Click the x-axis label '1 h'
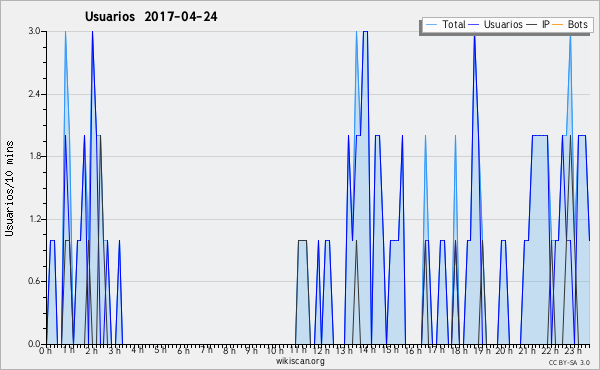Screen dimensions: 600x370 (68, 350)
